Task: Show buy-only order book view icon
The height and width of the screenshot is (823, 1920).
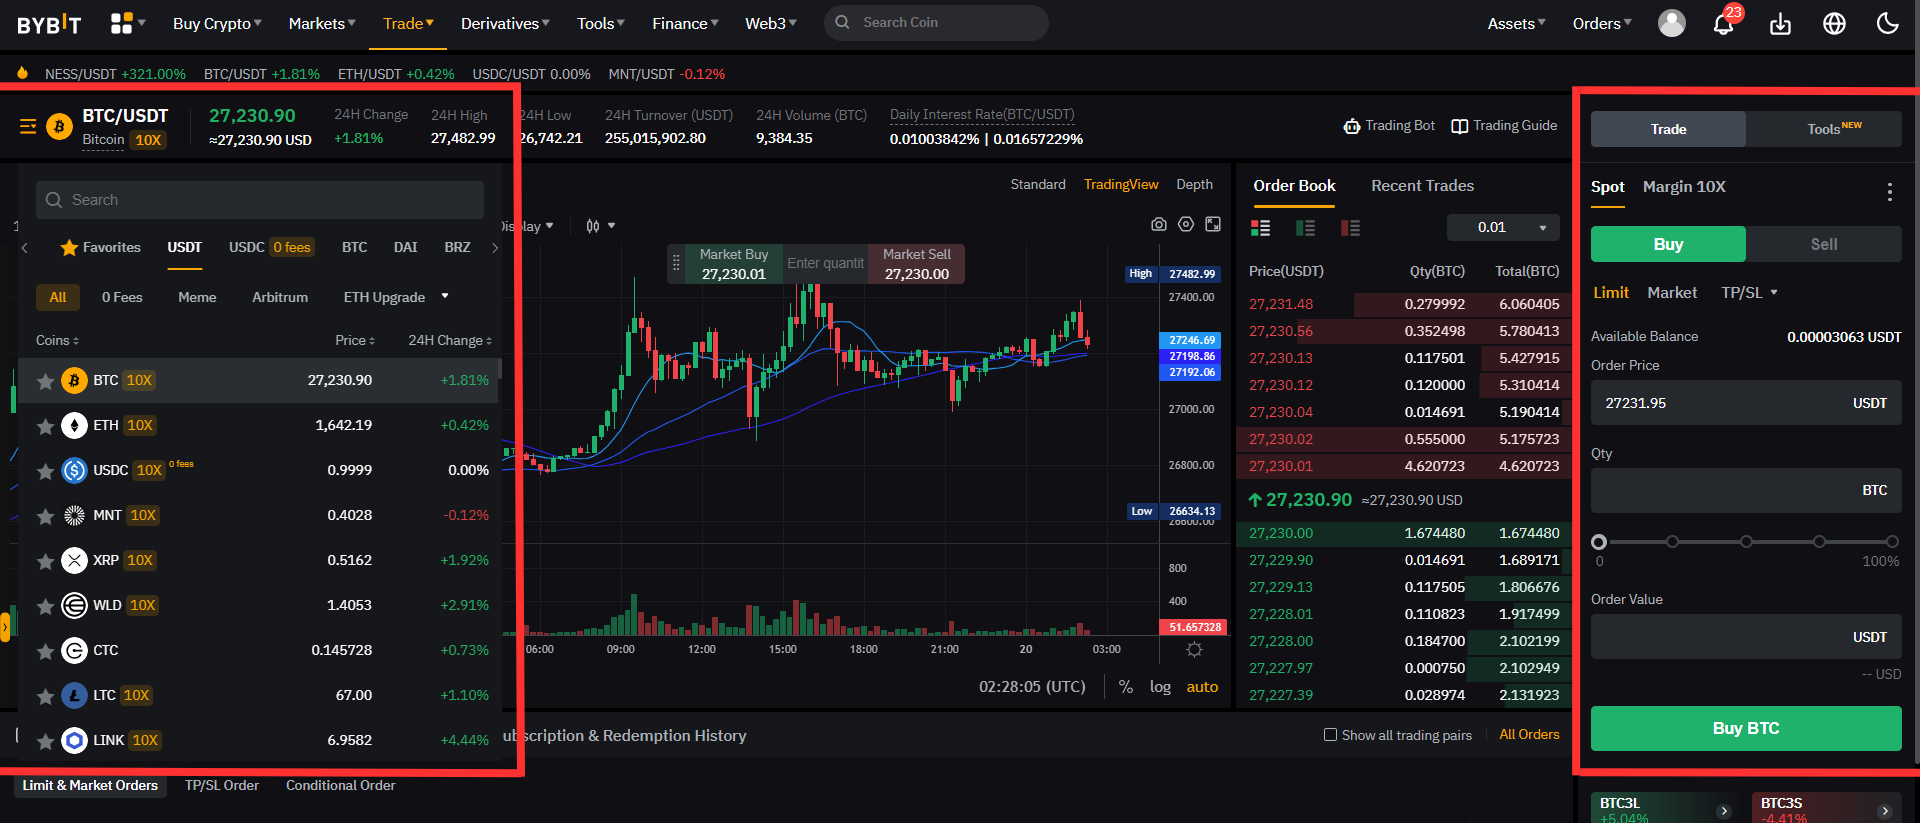Action: [1305, 228]
